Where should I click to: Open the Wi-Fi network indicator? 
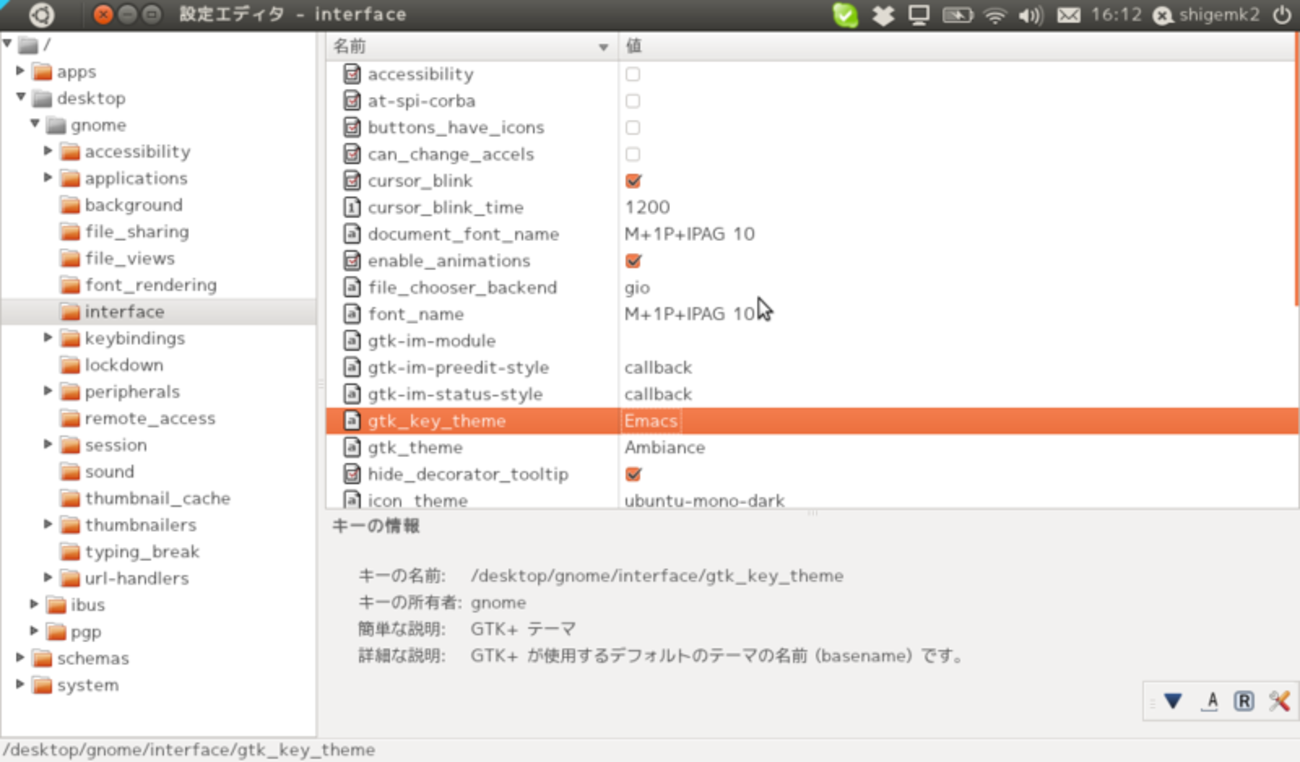[x=994, y=15]
